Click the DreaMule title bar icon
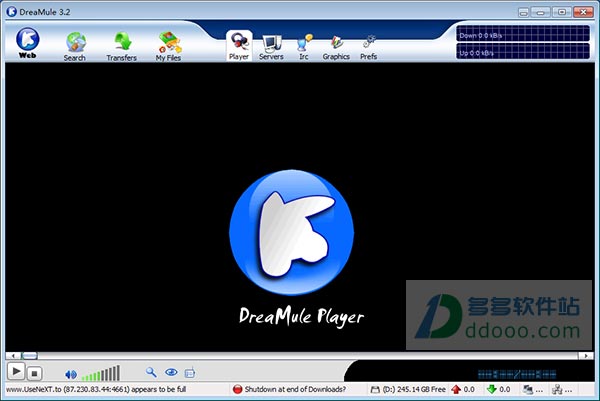Image resolution: width=600 pixels, height=401 pixels. pyautogui.click(x=11, y=11)
